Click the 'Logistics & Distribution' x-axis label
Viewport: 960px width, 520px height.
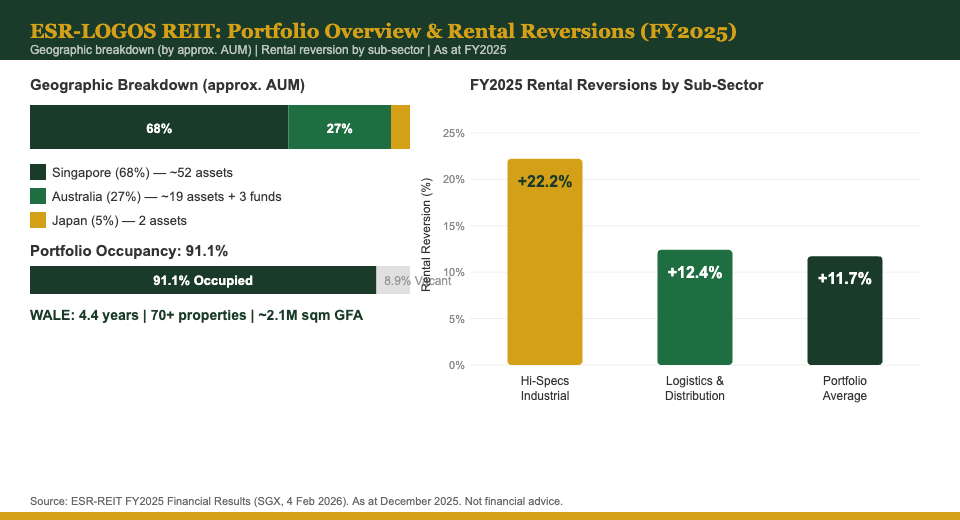coord(695,388)
